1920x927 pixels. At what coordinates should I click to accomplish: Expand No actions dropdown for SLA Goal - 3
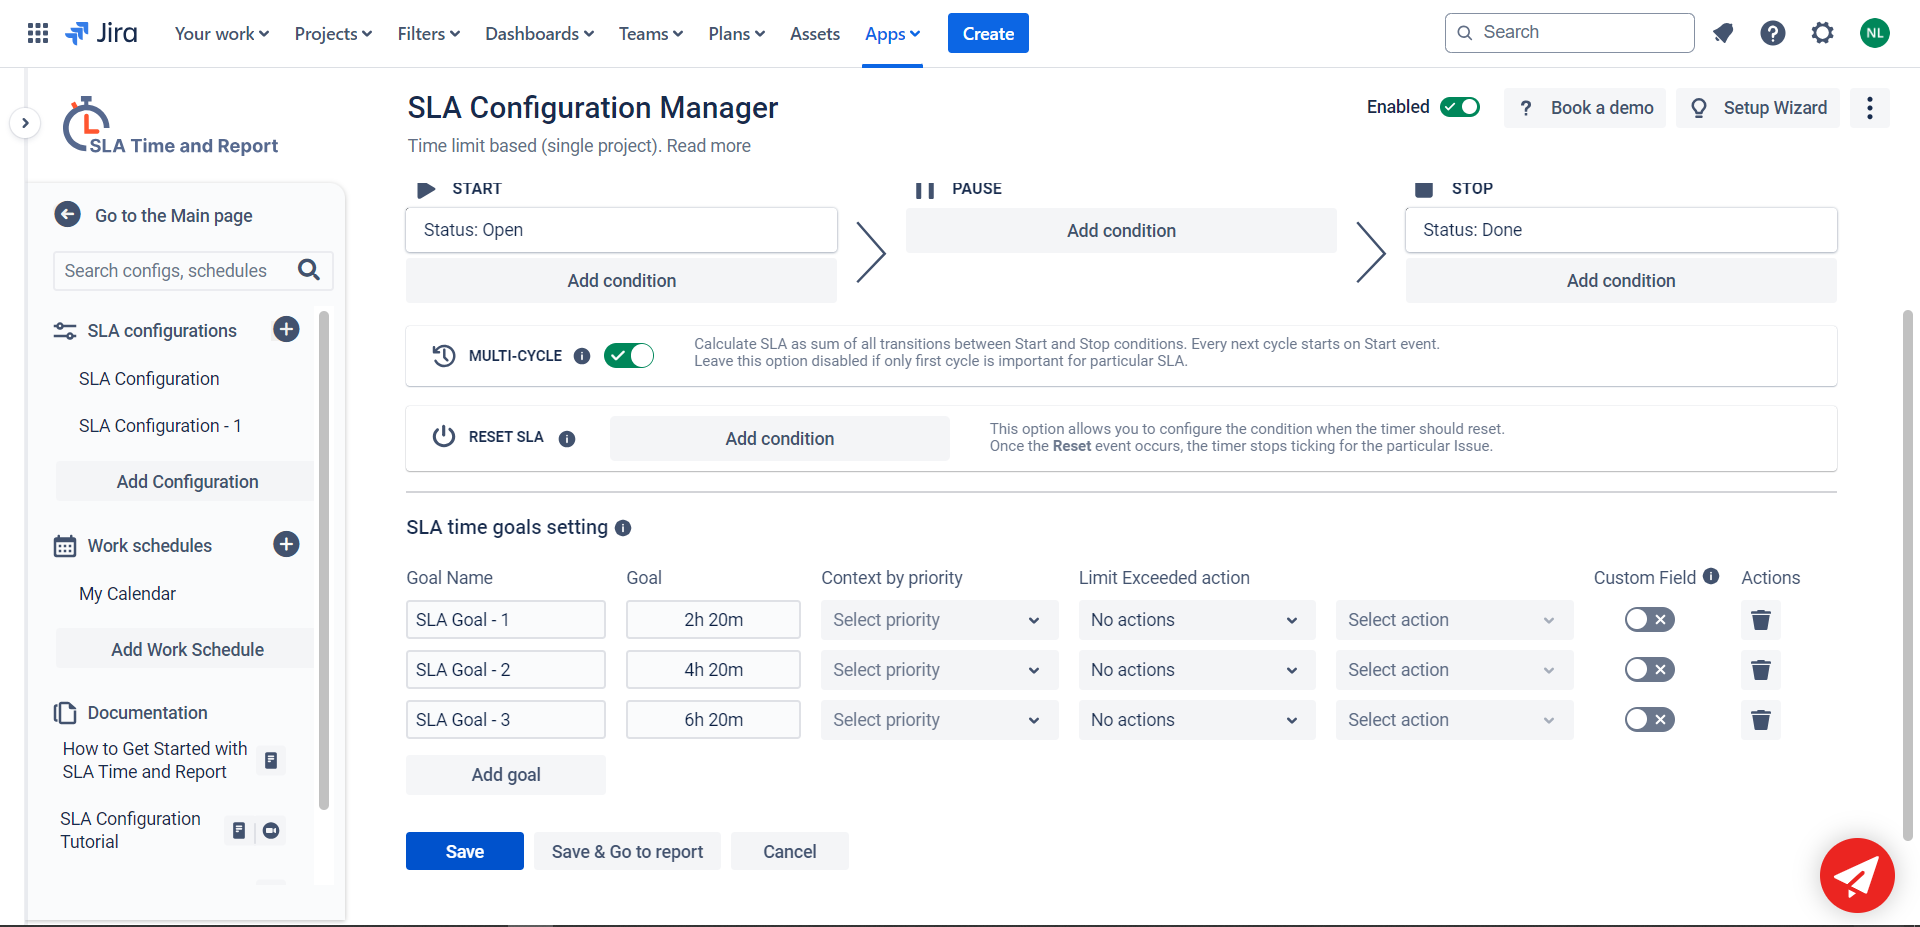click(x=1194, y=720)
